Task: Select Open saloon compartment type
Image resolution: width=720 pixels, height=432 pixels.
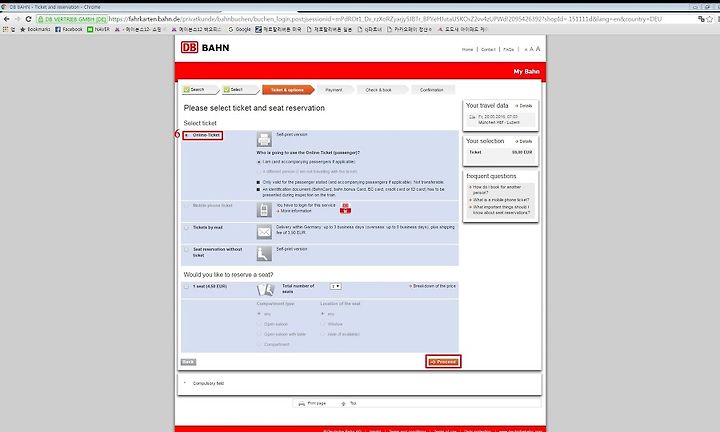Action: [x=259, y=324]
